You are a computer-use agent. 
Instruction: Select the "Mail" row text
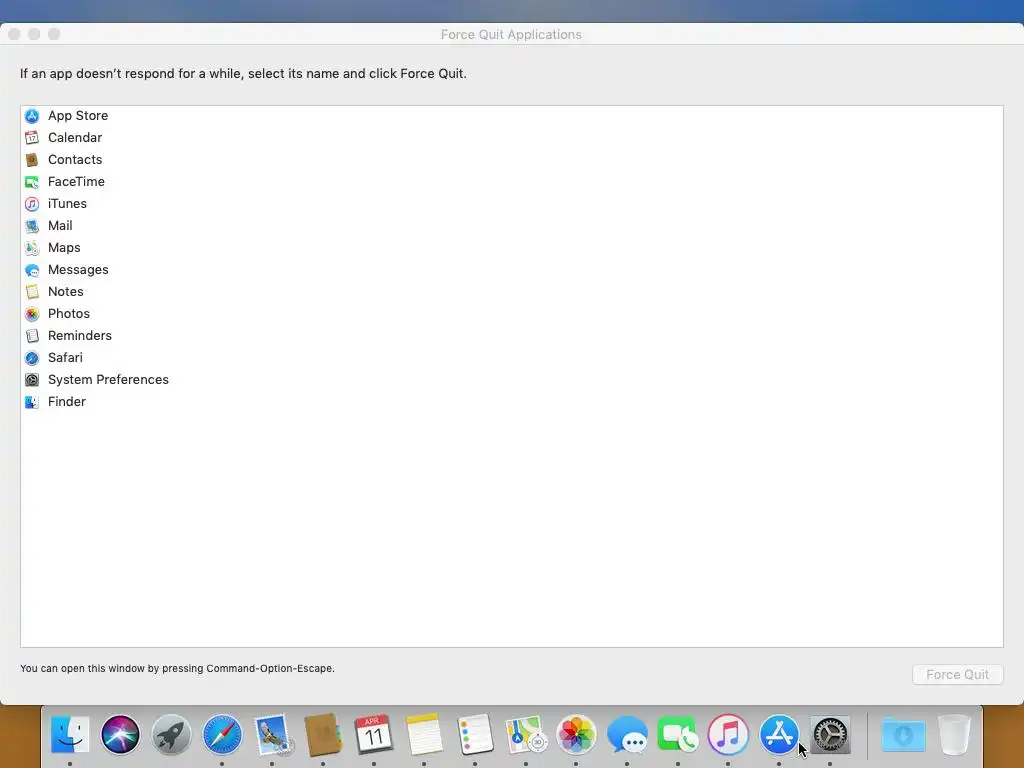point(60,226)
